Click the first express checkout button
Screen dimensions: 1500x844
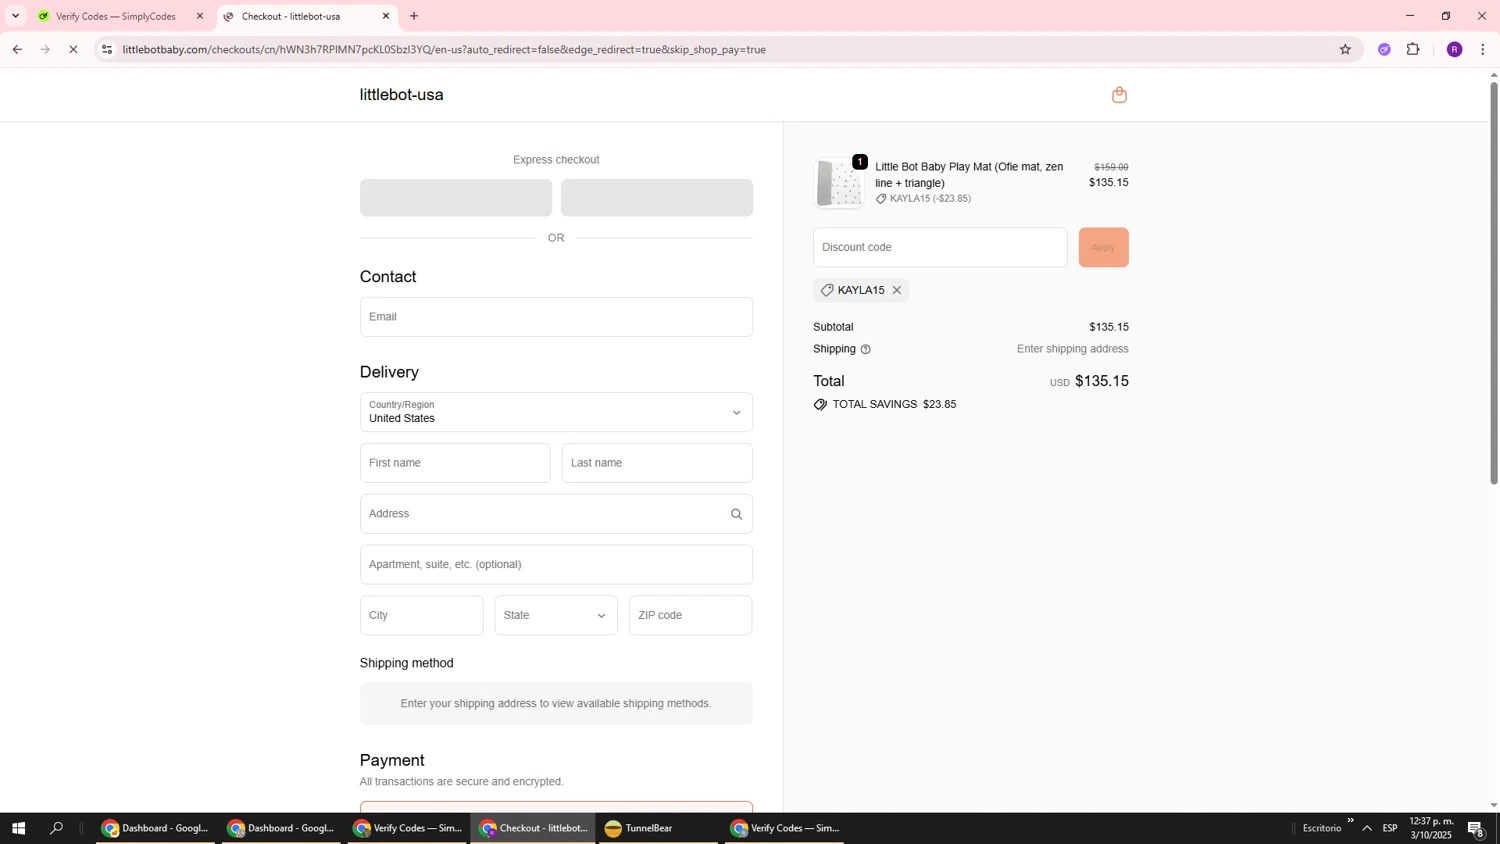pyautogui.click(x=456, y=198)
